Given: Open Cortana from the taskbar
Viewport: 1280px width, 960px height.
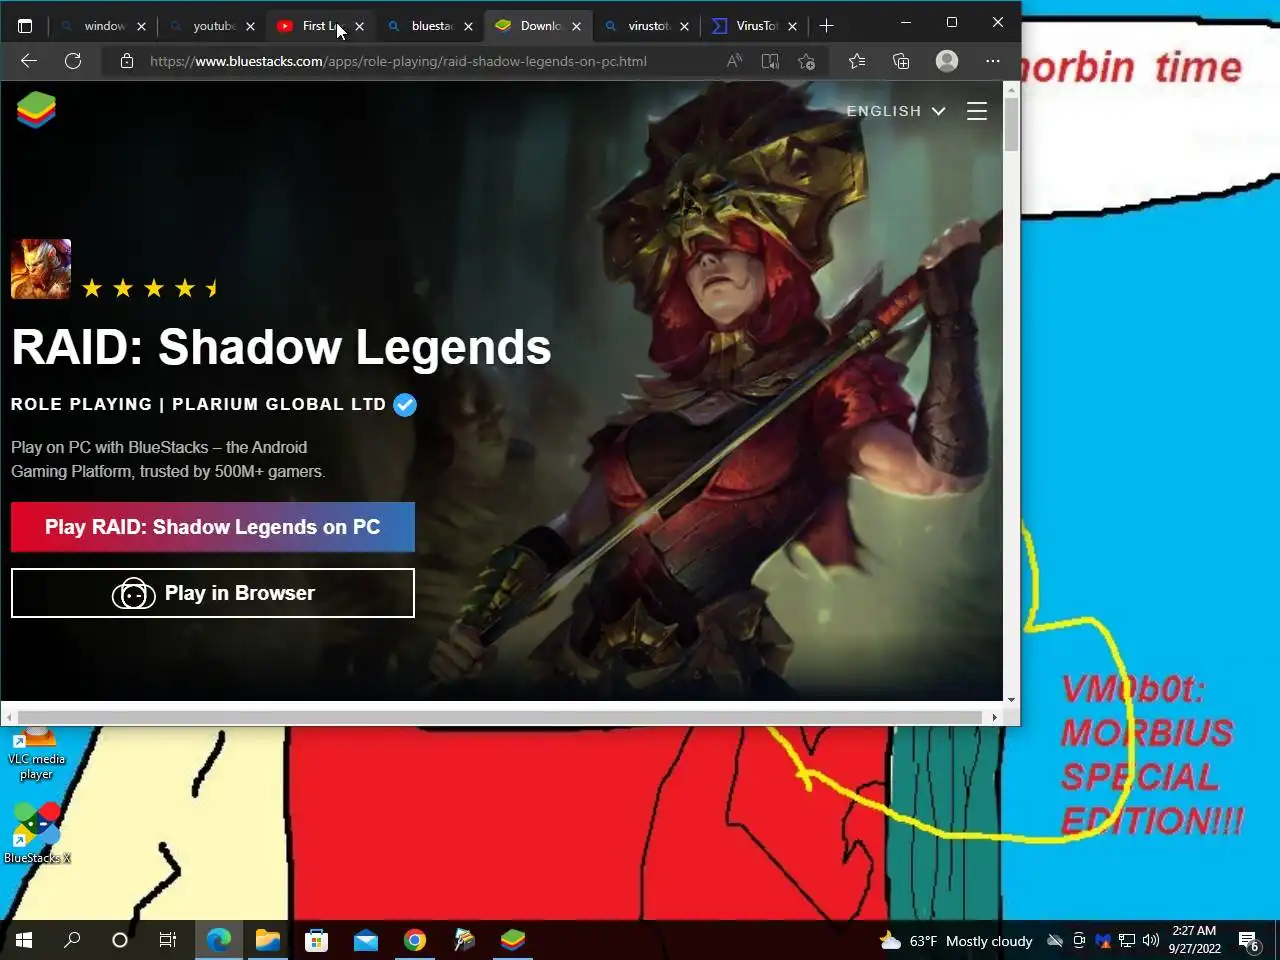Looking at the screenshot, I should pos(120,940).
